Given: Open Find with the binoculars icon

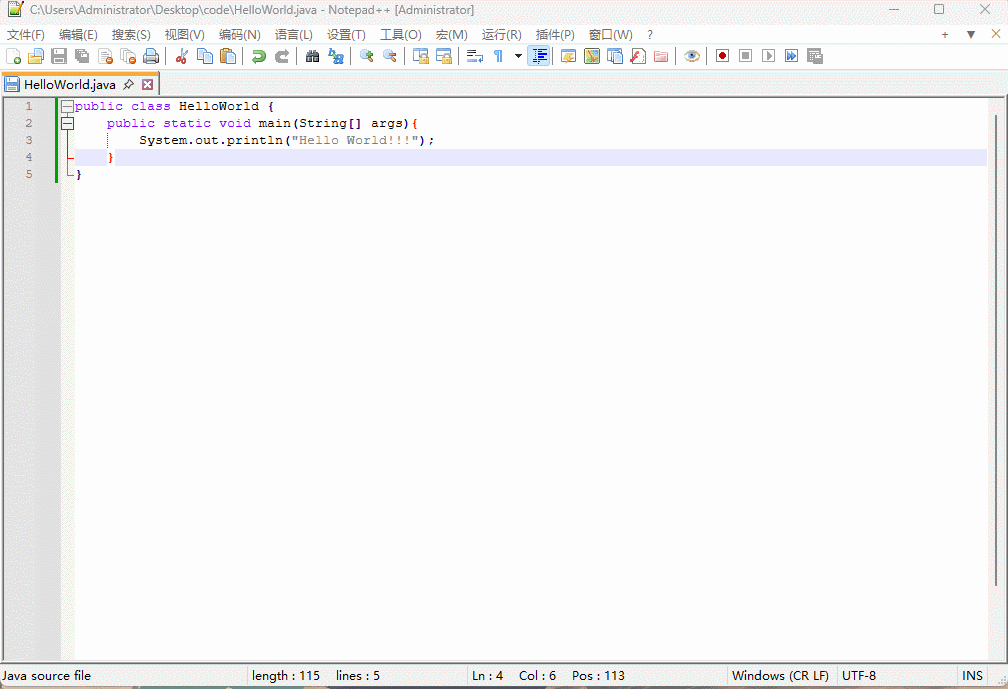Looking at the screenshot, I should pyautogui.click(x=312, y=56).
